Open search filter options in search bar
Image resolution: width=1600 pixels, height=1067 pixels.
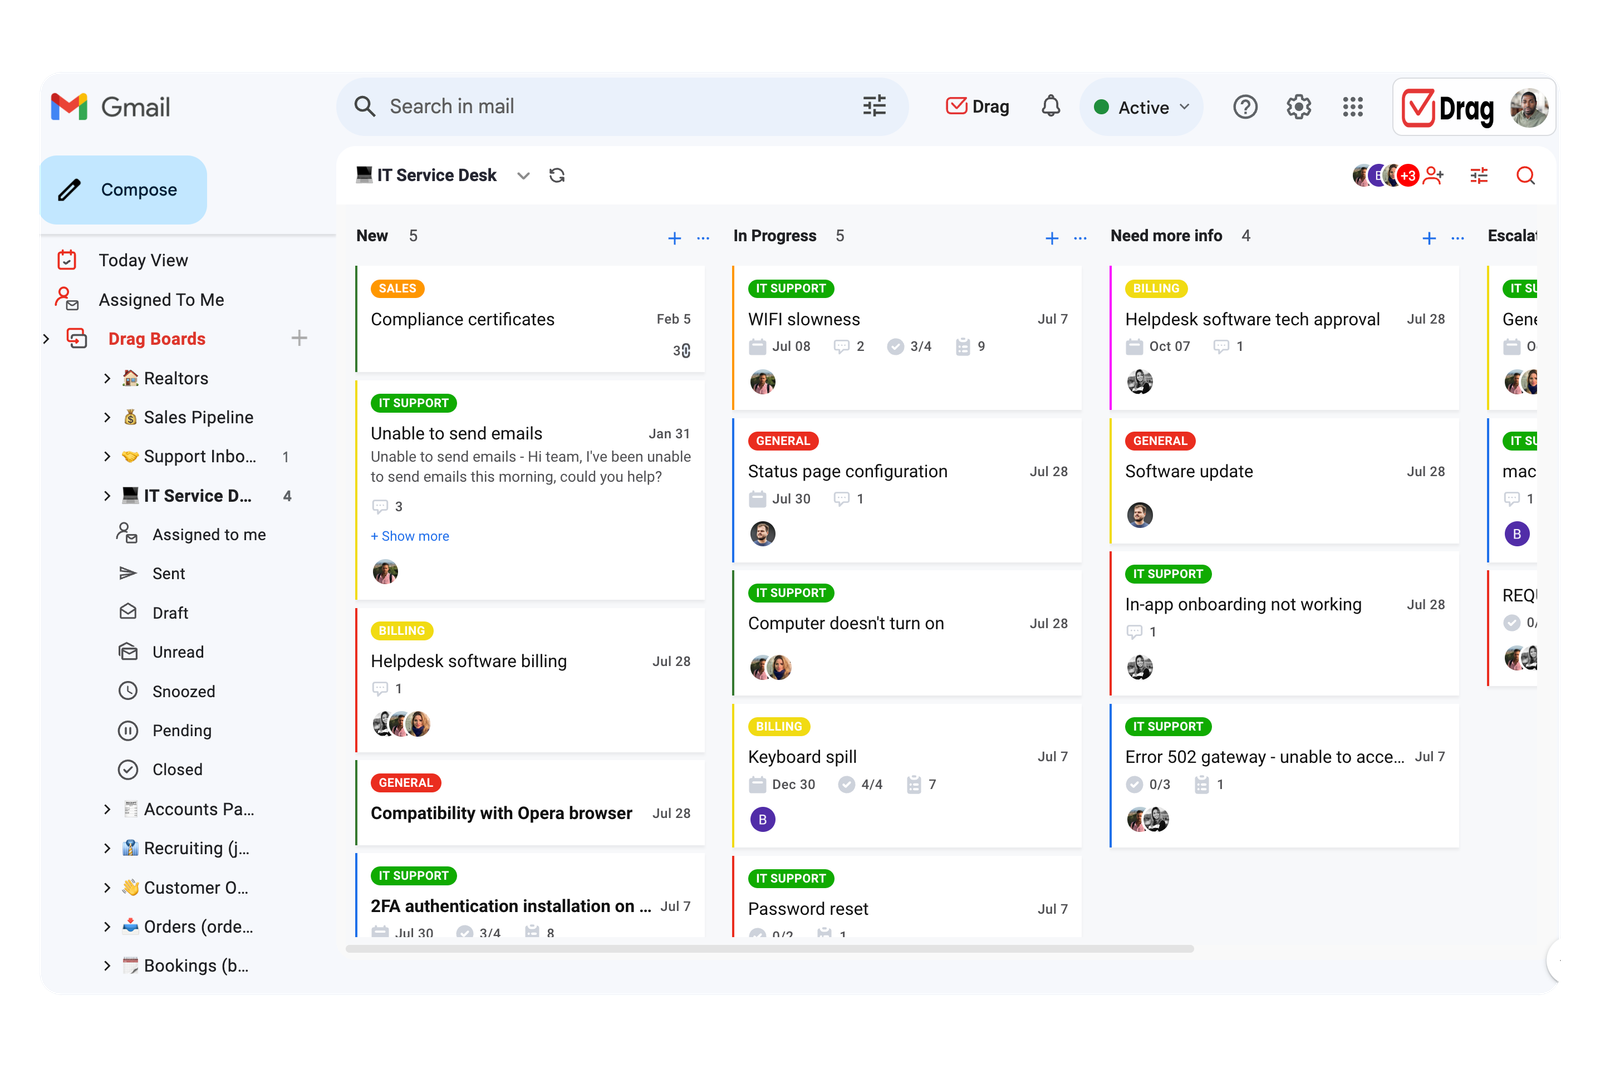(x=874, y=106)
